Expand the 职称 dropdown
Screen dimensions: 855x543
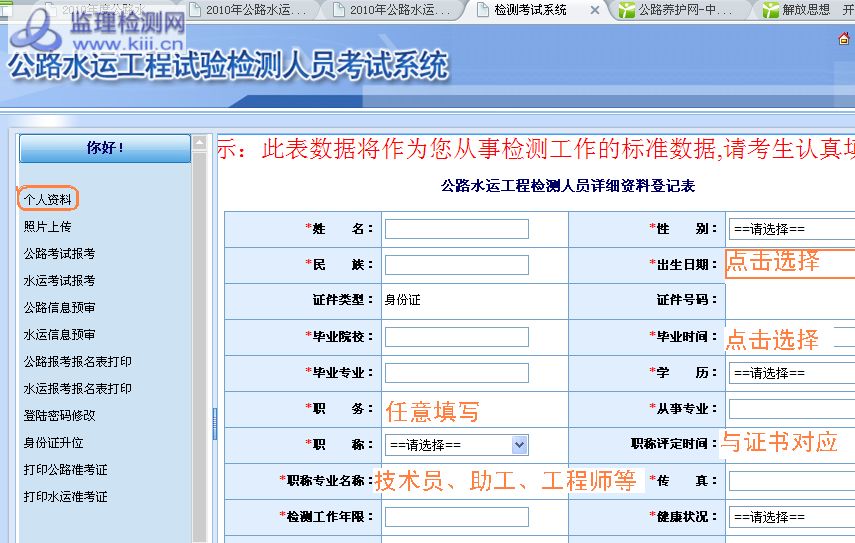click(x=456, y=445)
